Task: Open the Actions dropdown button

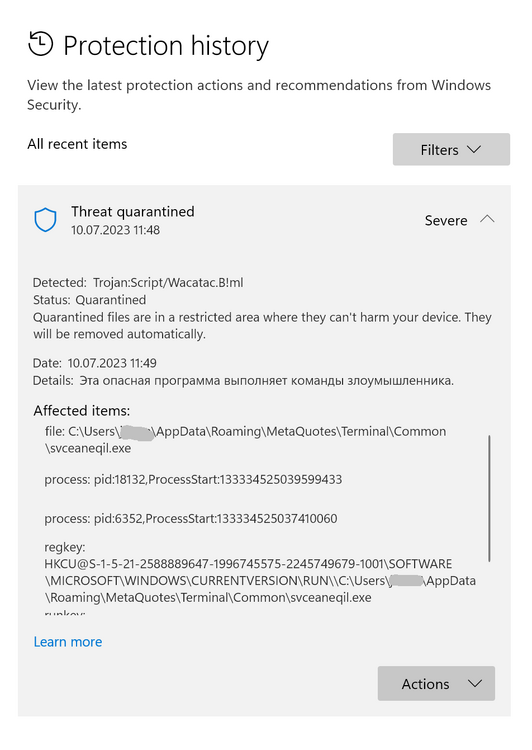Action: (436, 684)
